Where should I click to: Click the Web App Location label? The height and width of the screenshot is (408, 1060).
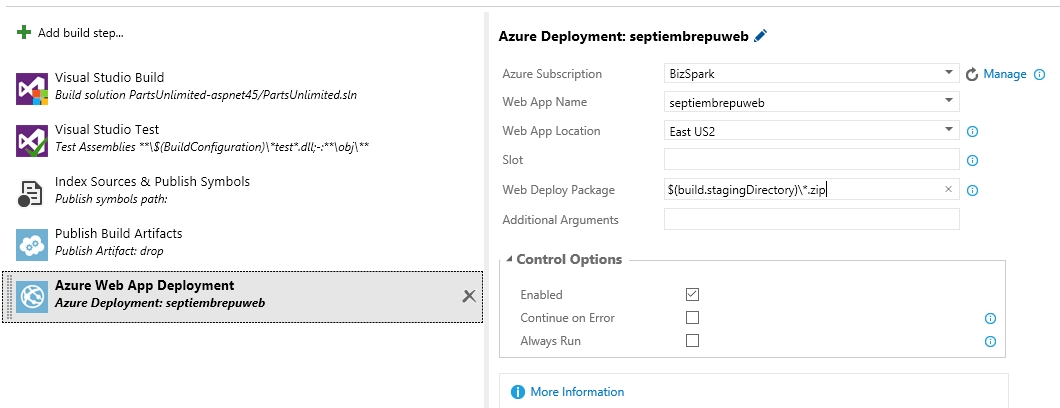tap(551, 131)
